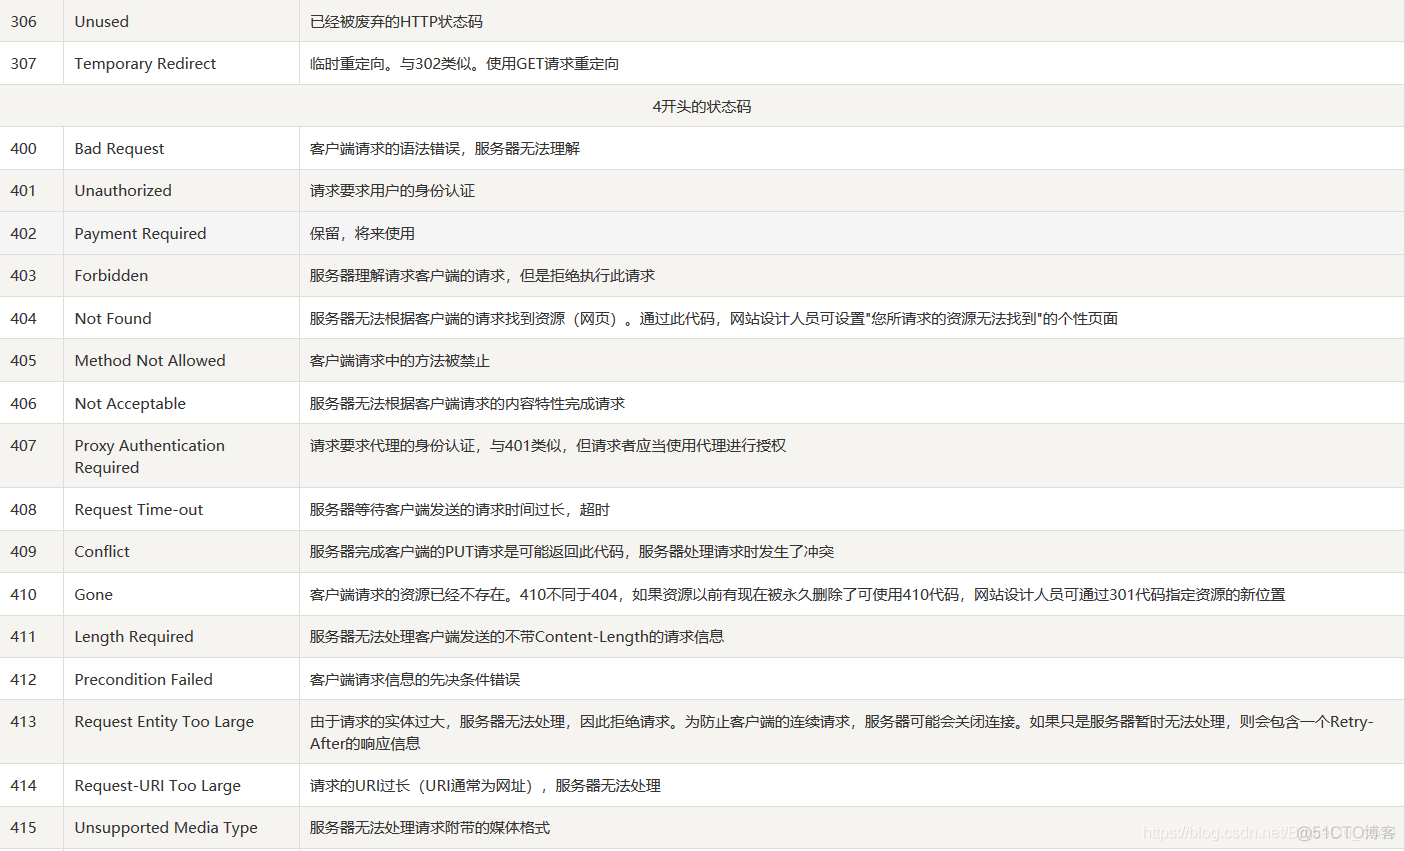The height and width of the screenshot is (851, 1405).
Task: Click 'Unsupported Media Type' status name
Action: [166, 827]
